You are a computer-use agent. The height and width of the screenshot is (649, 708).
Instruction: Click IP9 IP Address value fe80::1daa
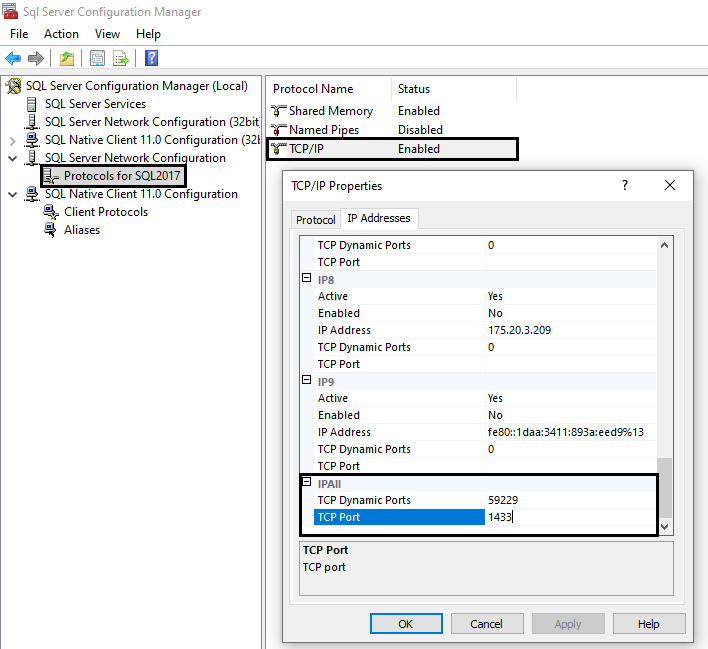click(x=571, y=432)
